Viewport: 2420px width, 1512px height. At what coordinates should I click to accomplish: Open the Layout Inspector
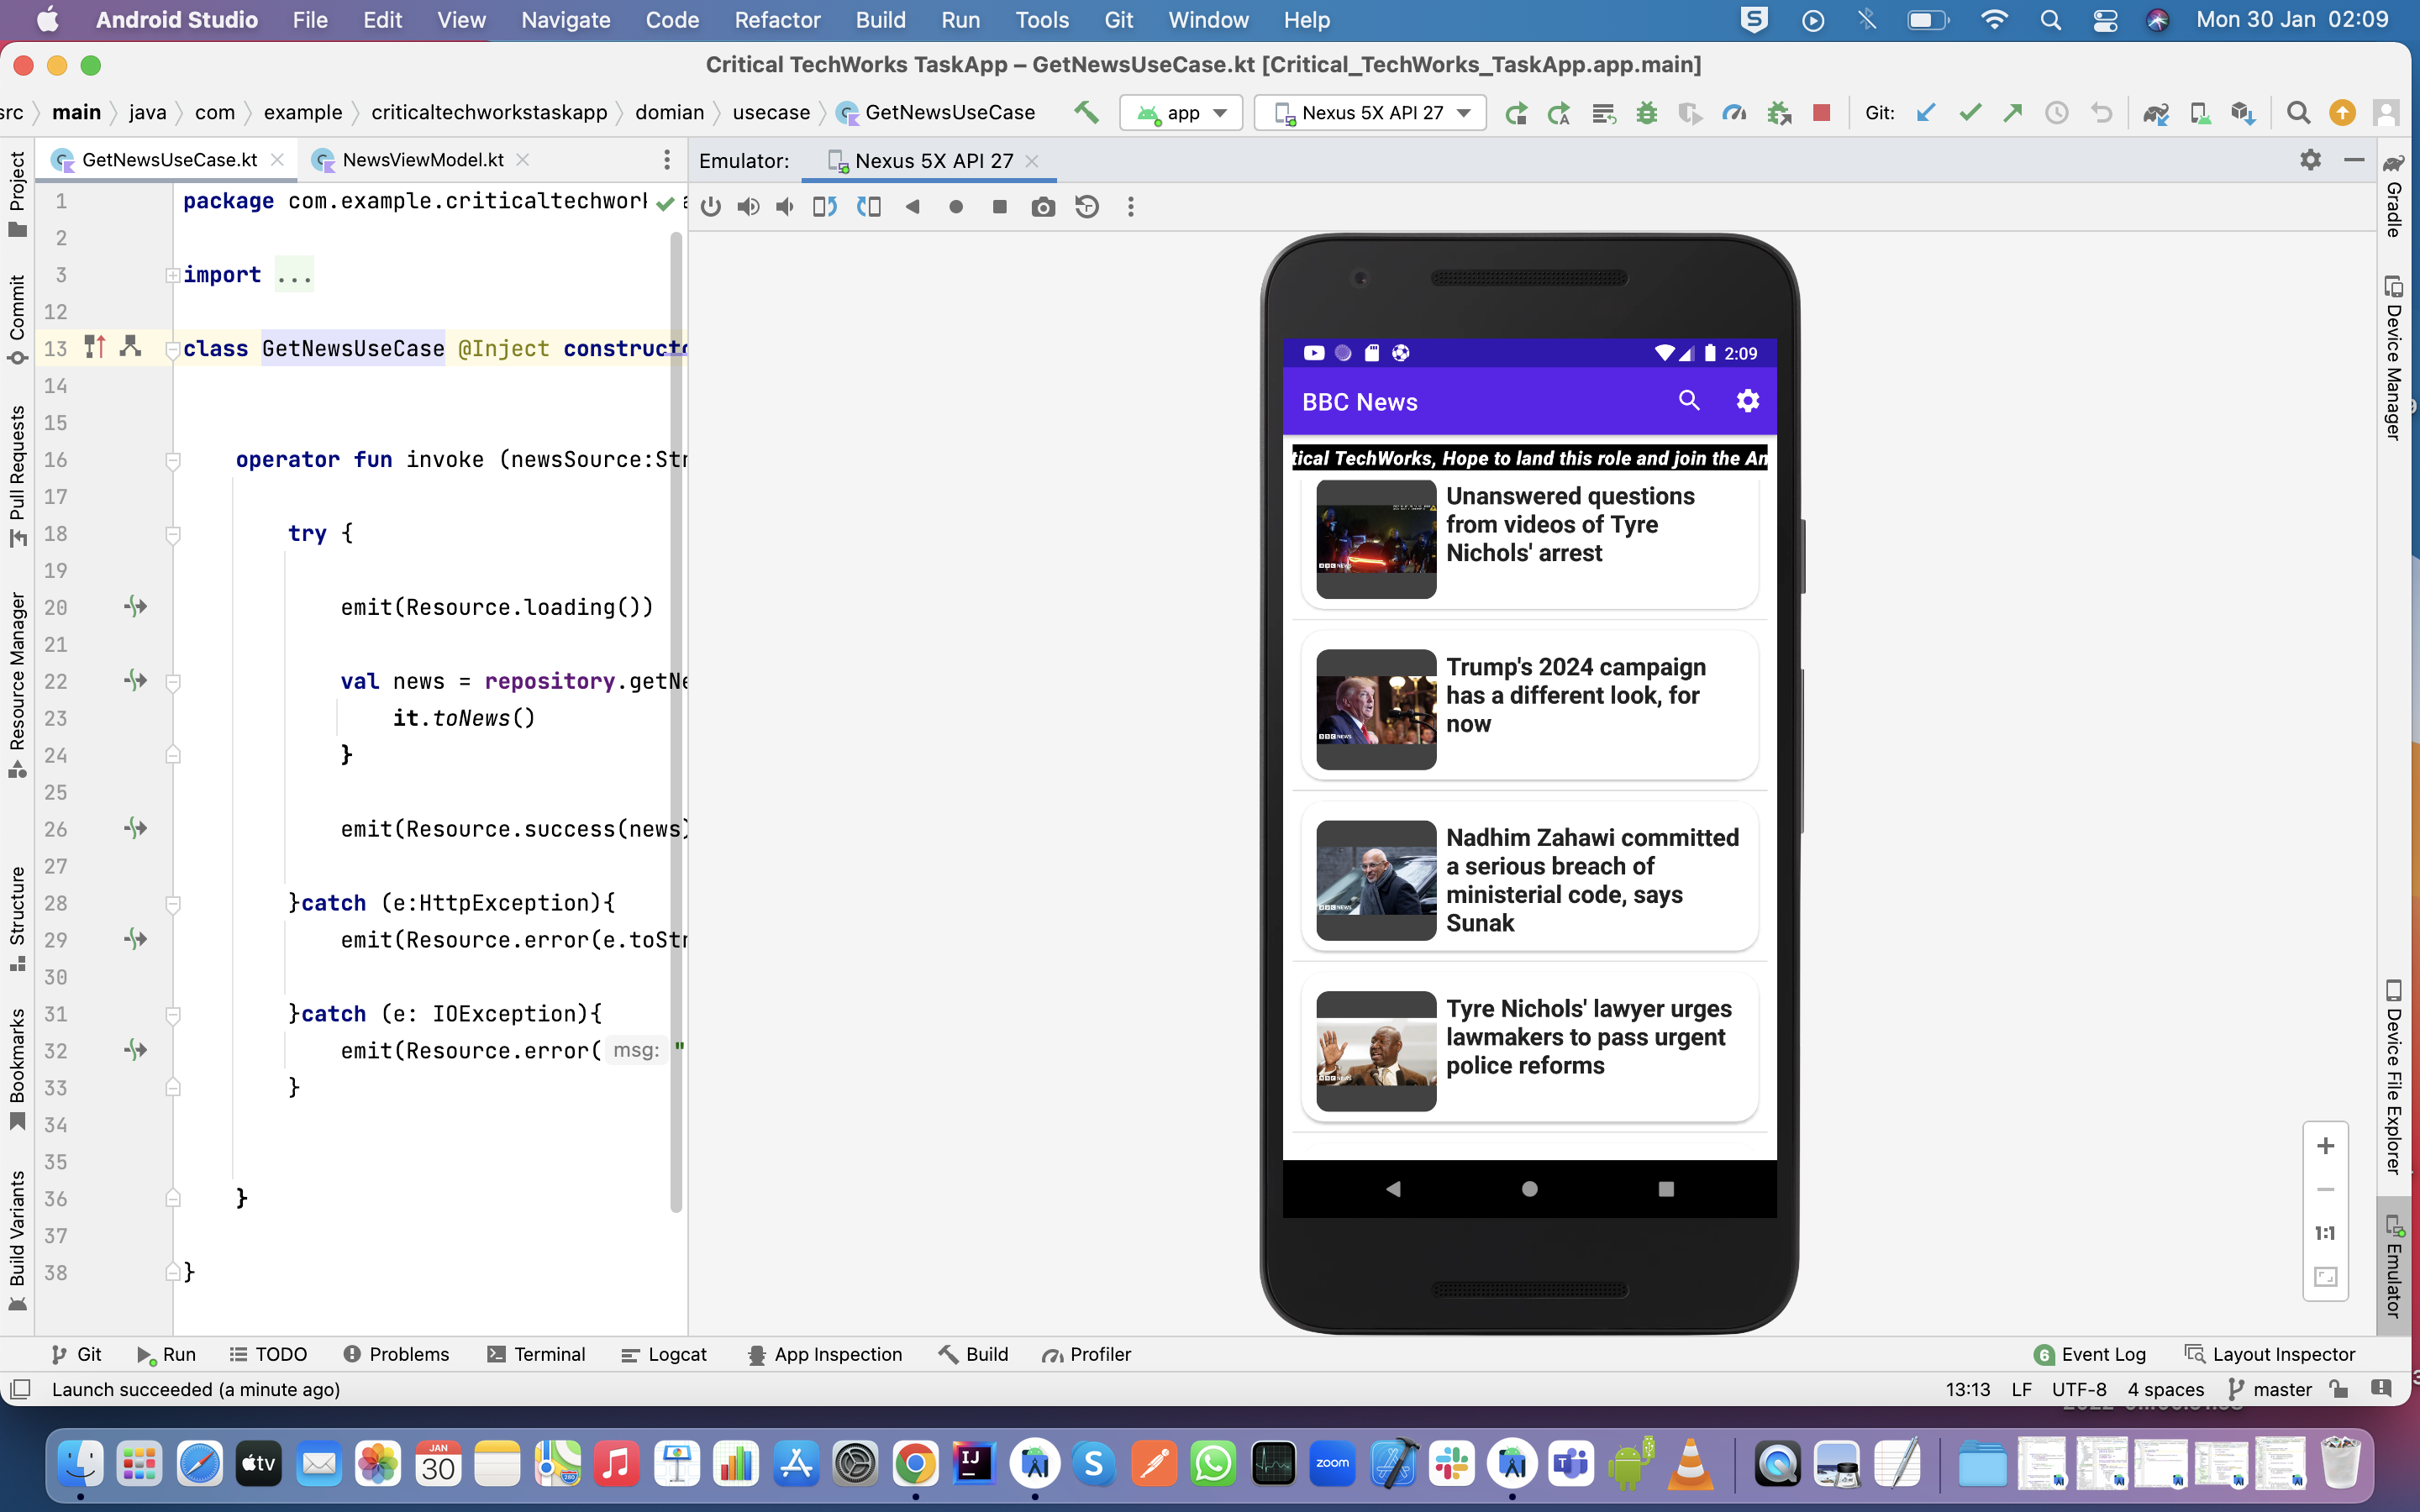click(2283, 1354)
